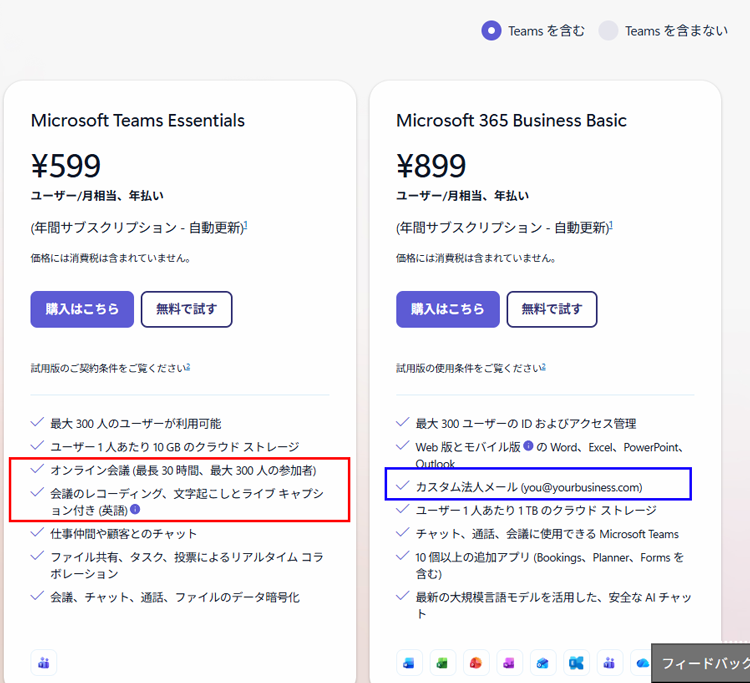Image resolution: width=750 pixels, height=683 pixels.
Task: Click オンライン会議 (最長 30 時間) feature
Action: pyautogui.click(x=183, y=471)
